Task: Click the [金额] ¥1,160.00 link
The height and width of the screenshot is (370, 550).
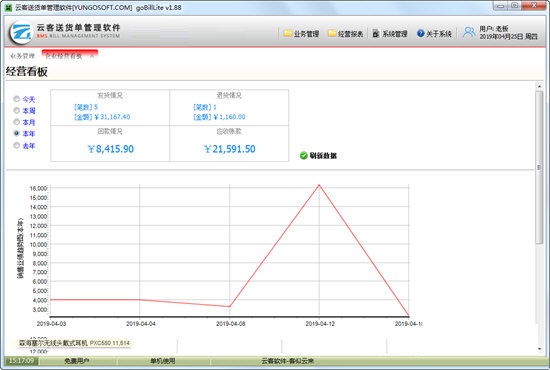Action: (219, 117)
